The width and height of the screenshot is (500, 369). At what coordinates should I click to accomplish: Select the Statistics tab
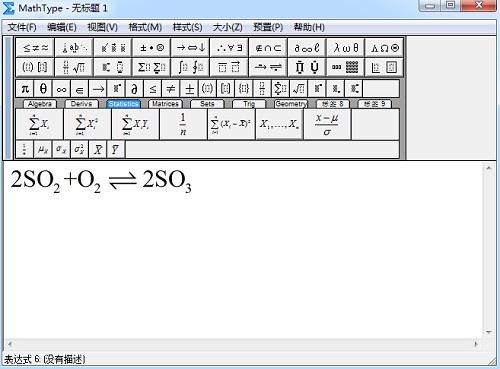pyautogui.click(x=123, y=104)
